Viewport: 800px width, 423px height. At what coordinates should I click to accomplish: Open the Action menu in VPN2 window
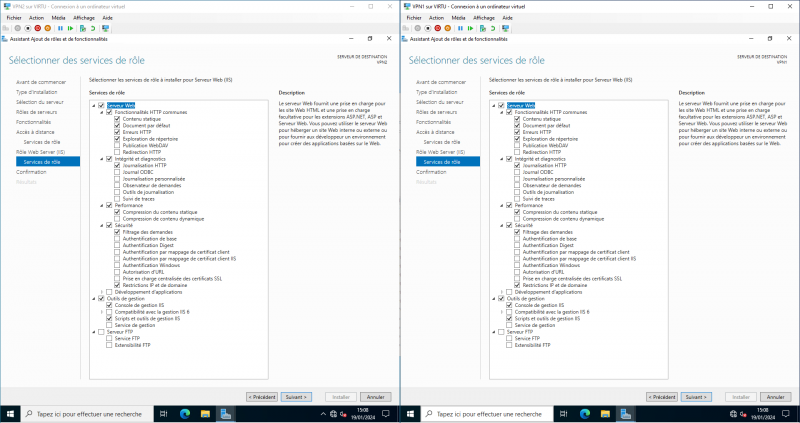[36, 18]
